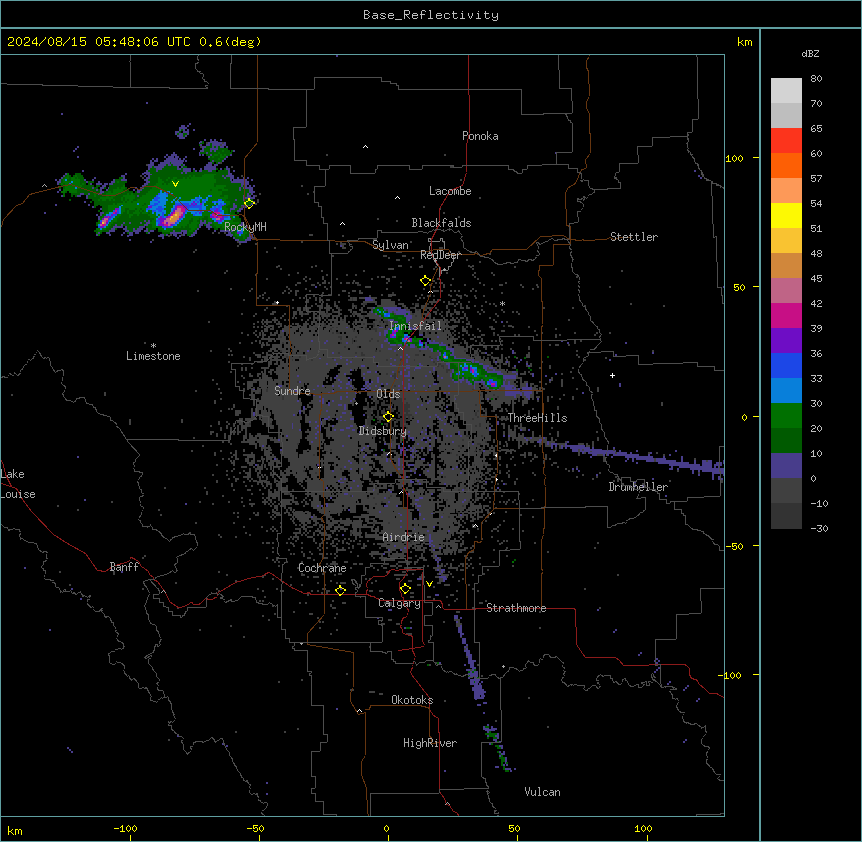Click the Strathmore town label

[516, 608]
